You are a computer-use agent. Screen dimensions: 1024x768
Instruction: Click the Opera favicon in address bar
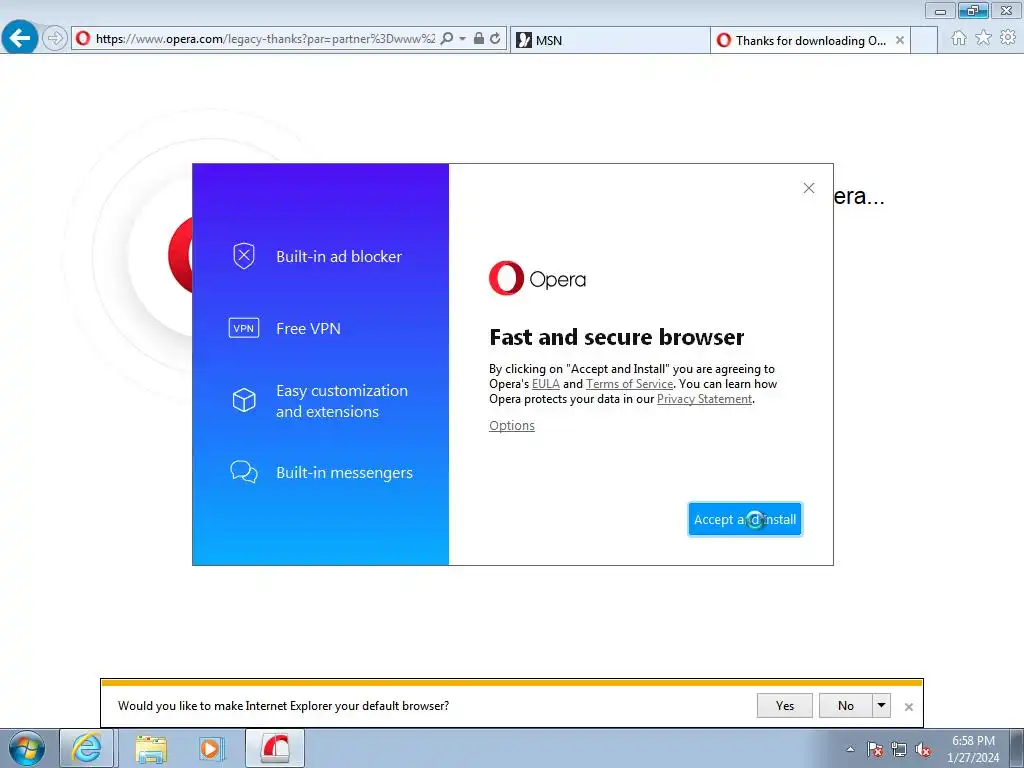[83, 39]
